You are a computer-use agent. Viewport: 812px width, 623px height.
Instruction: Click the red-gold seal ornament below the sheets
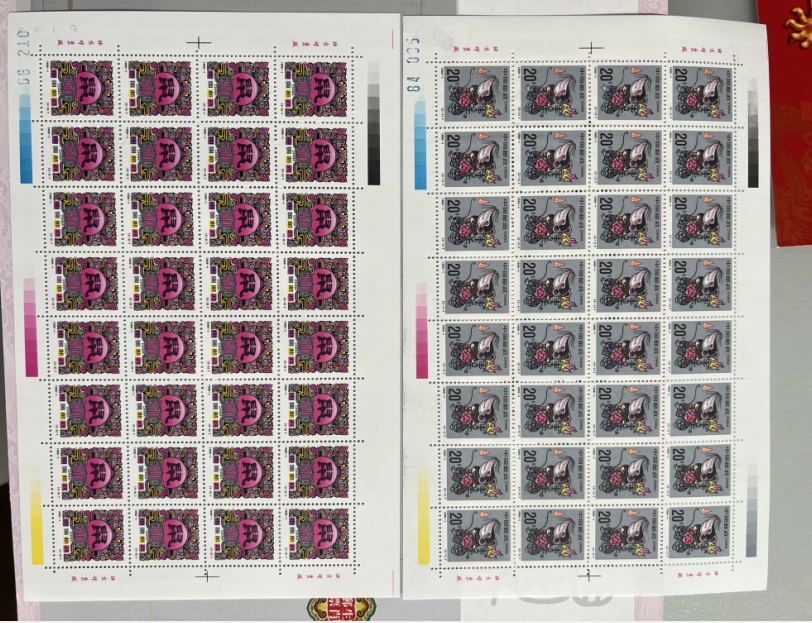tap(341, 610)
